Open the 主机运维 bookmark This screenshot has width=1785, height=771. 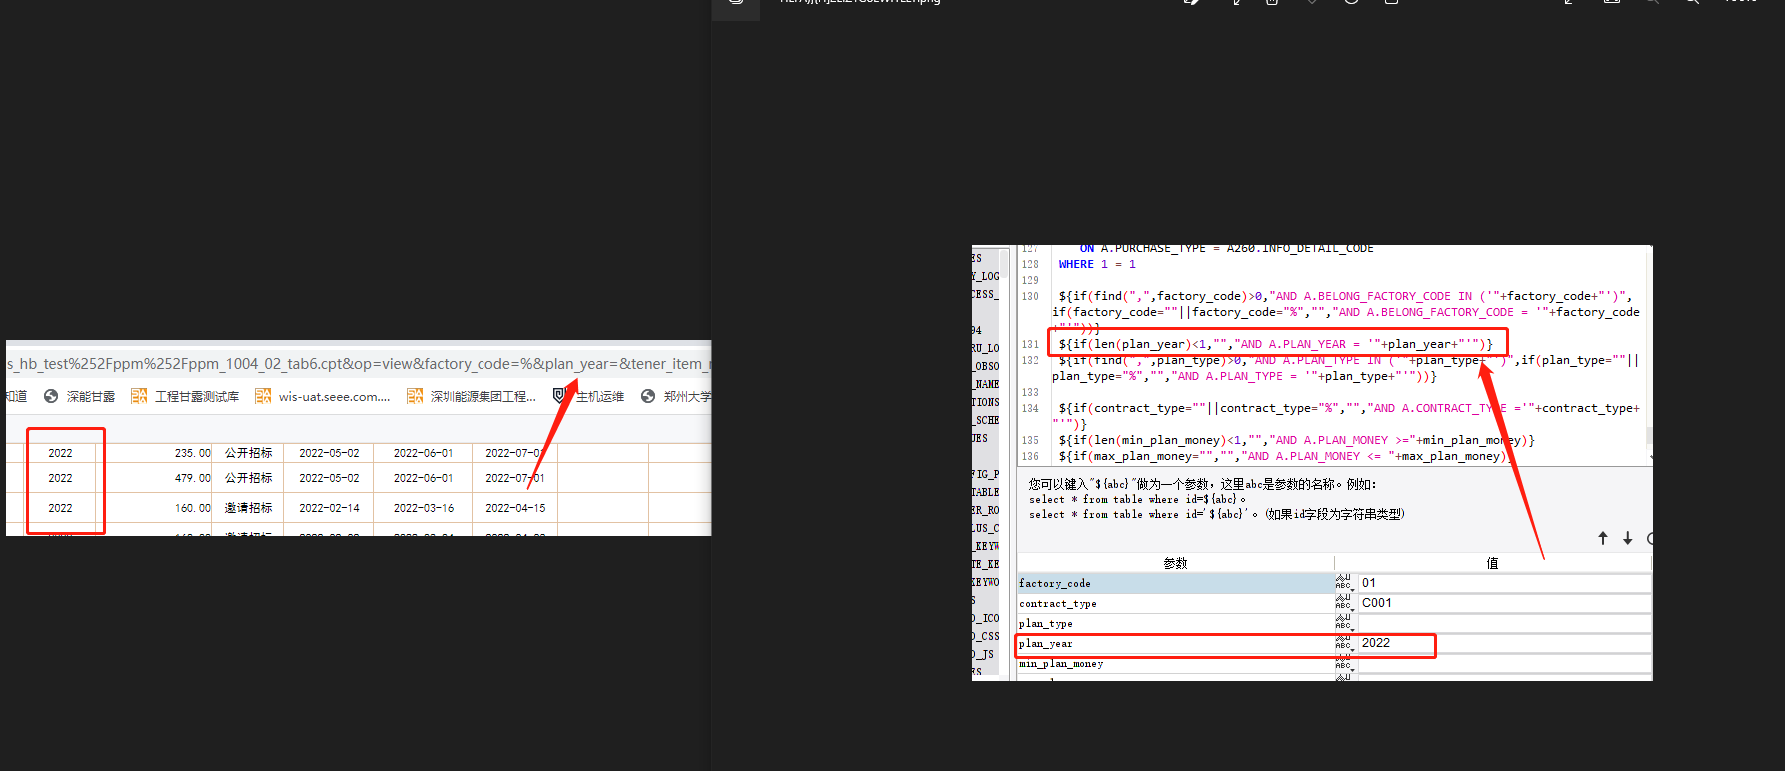[588, 397]
